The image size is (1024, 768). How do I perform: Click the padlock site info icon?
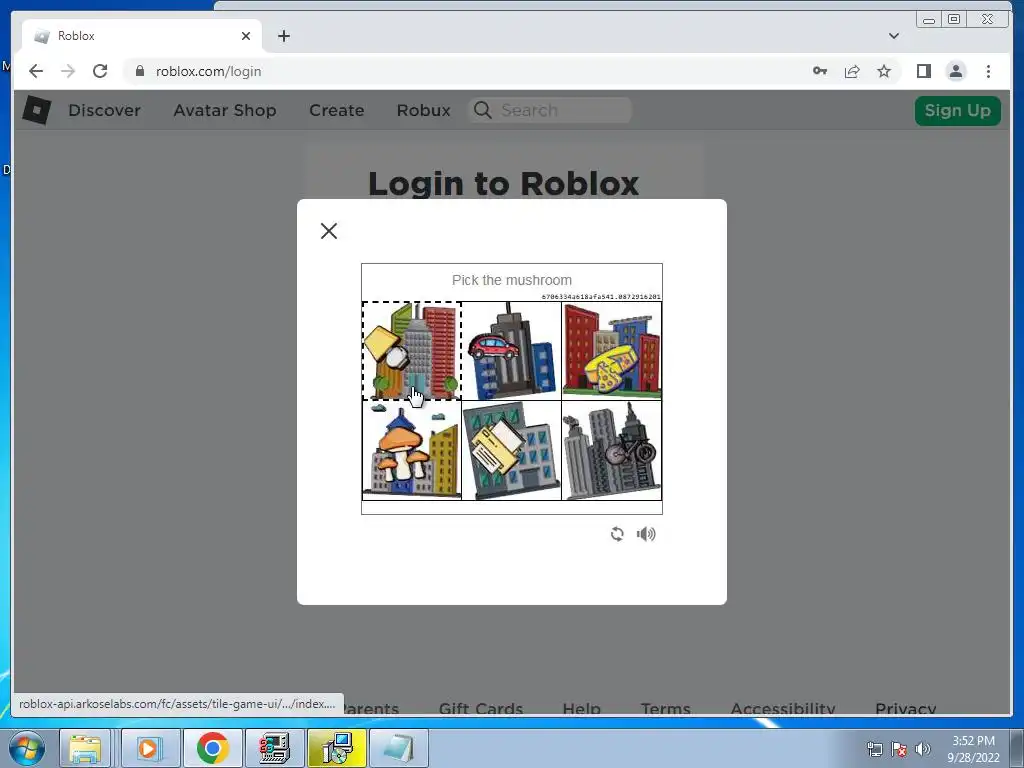[140, 71]
